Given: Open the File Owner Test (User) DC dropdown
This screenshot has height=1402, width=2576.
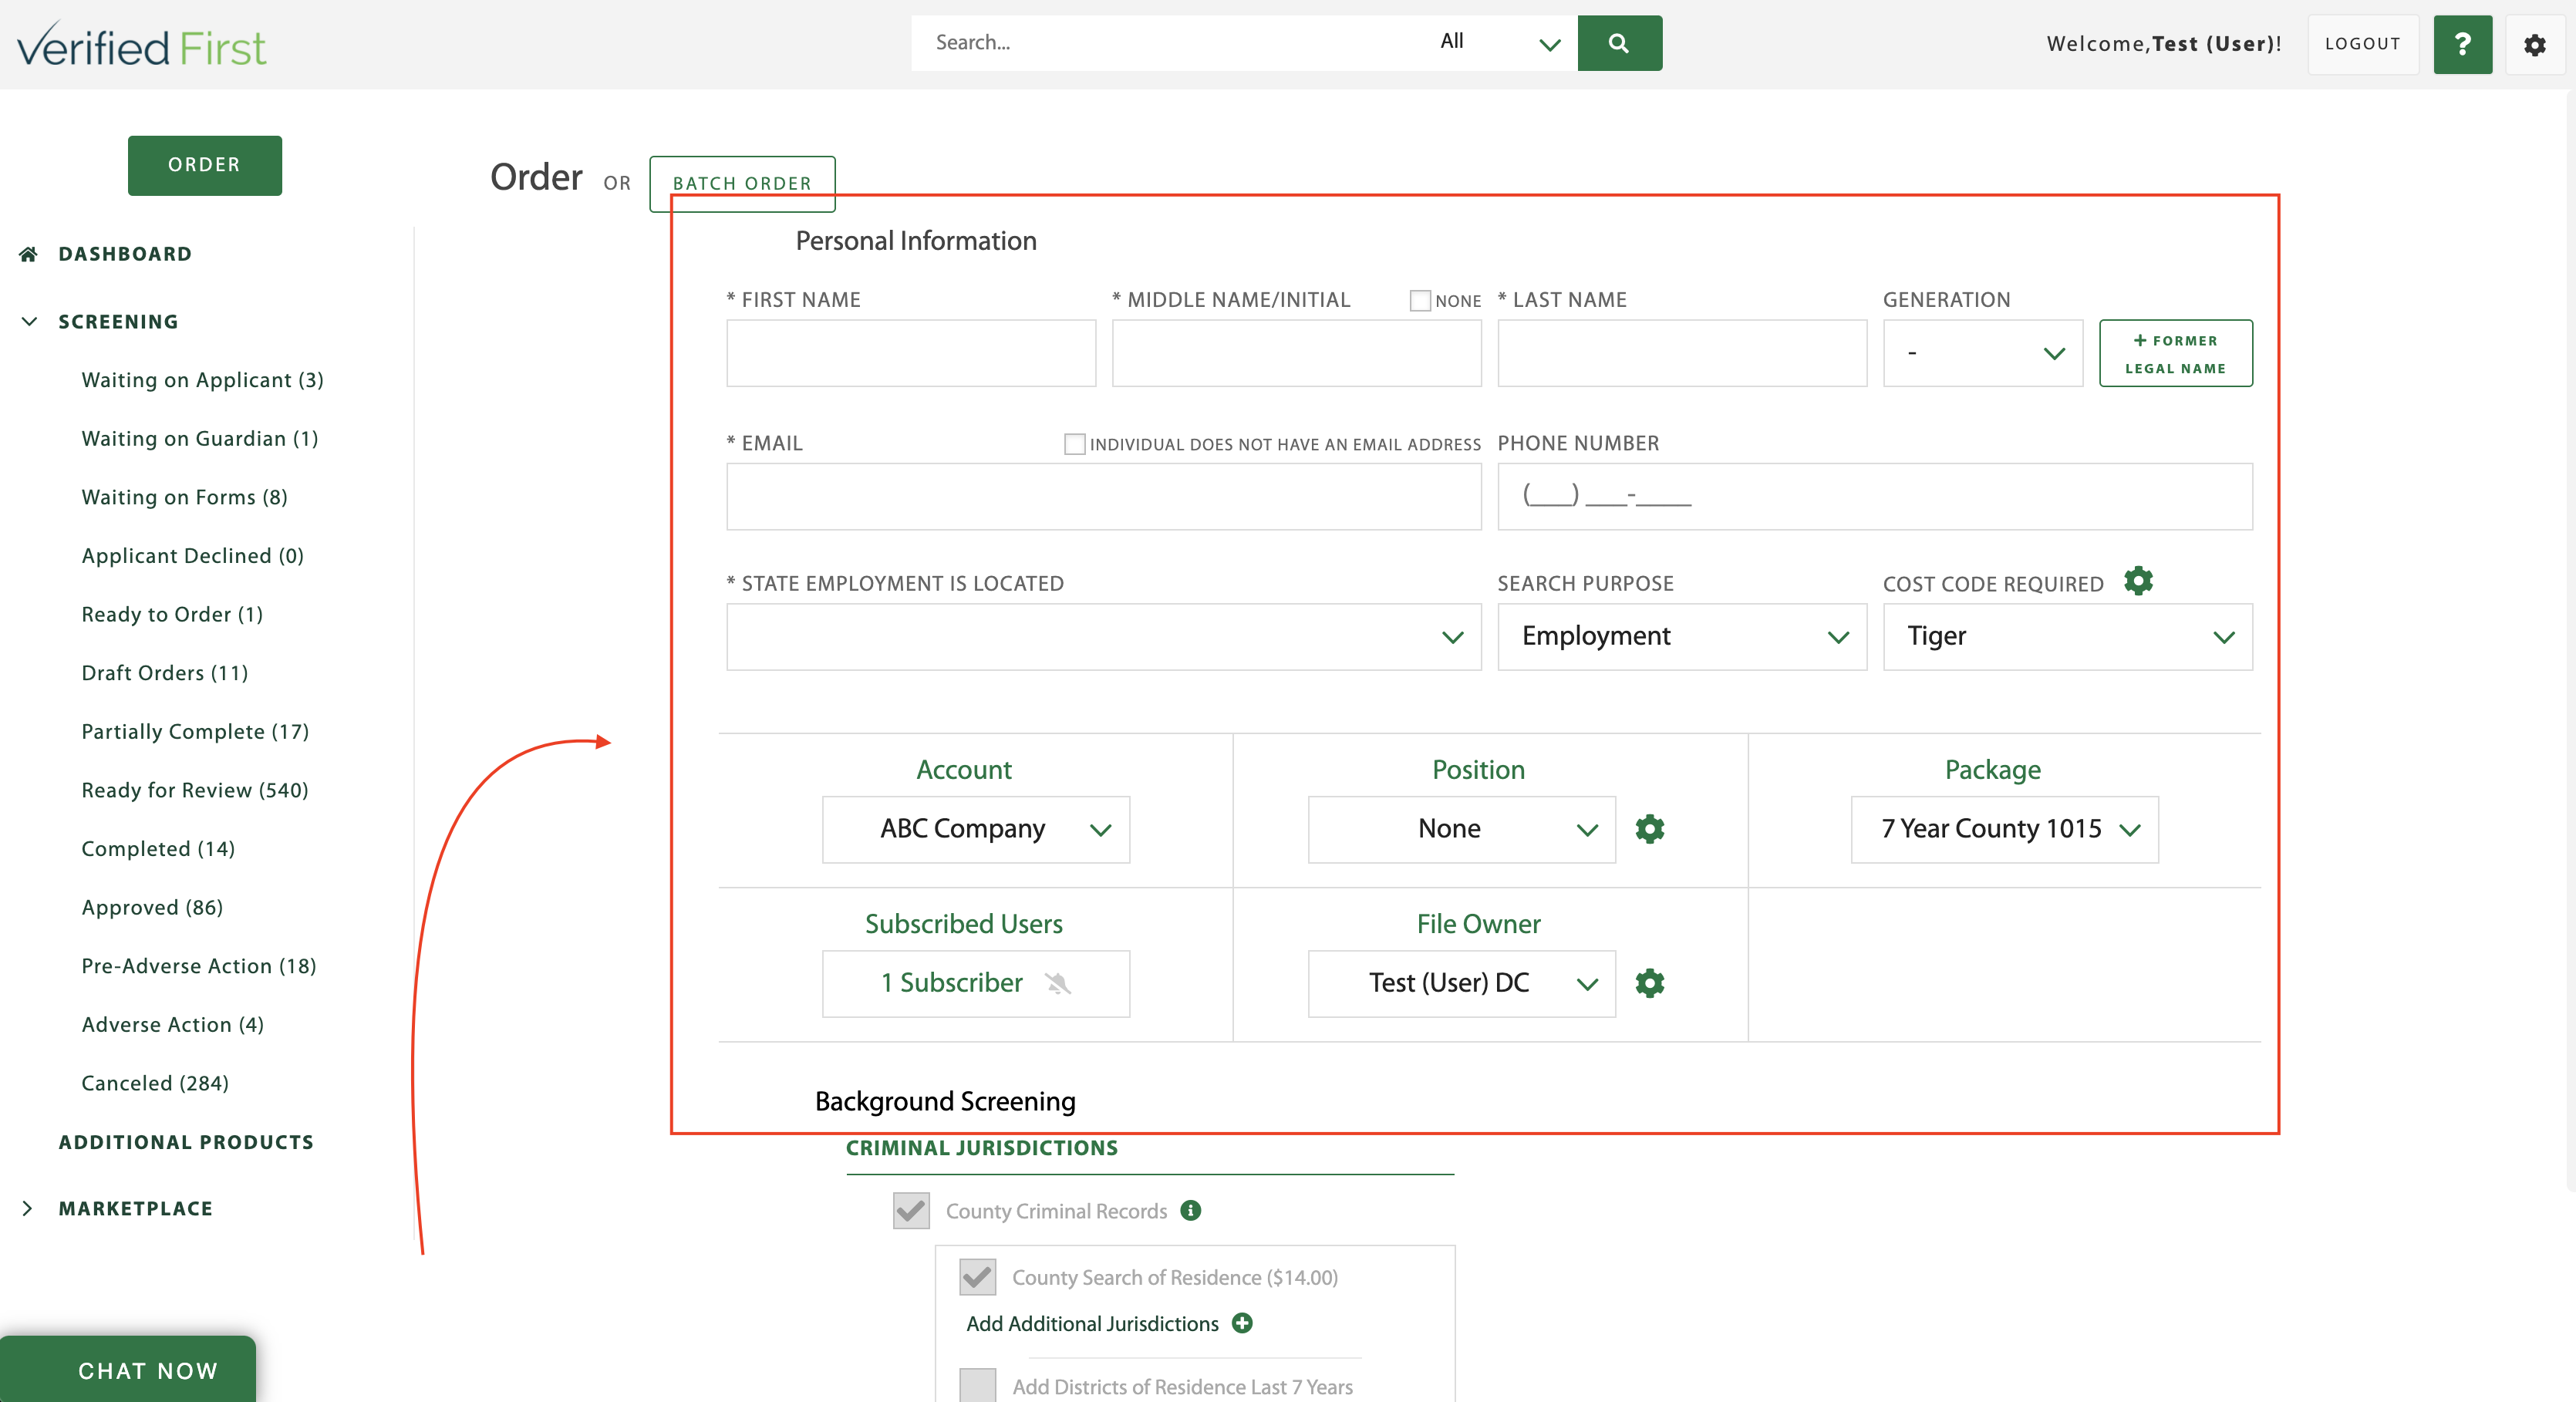Looking at the screenshot, I should [x=1461, y=983].
